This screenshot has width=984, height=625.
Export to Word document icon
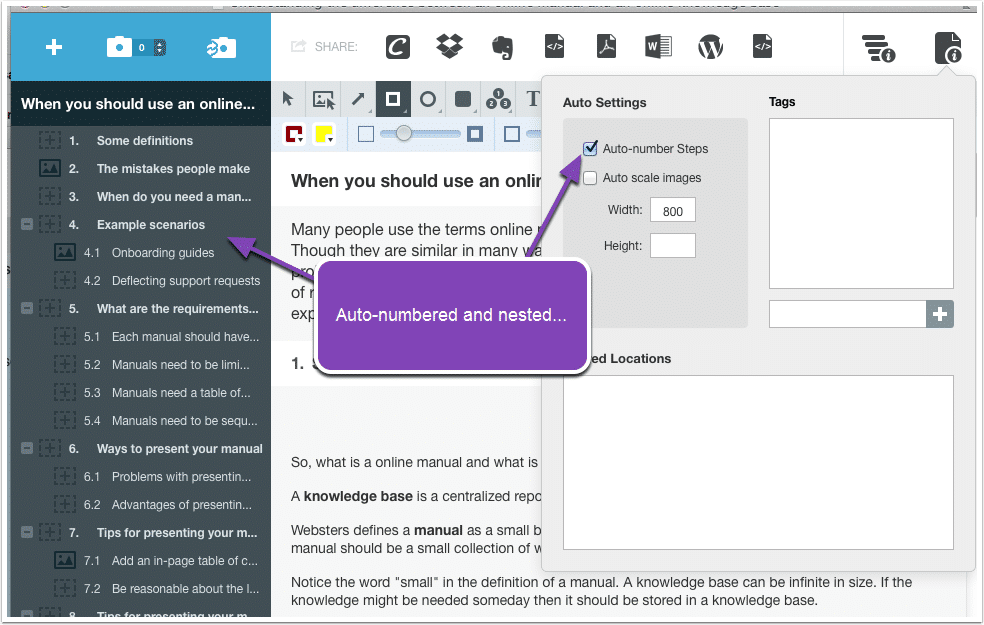click(x=657, y=46)
